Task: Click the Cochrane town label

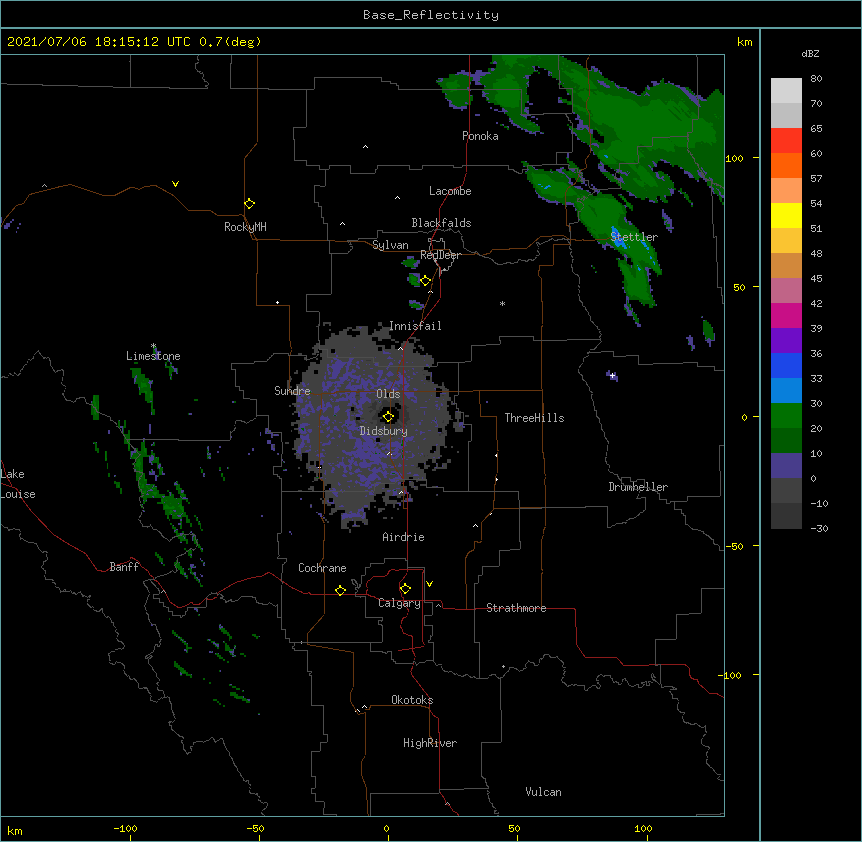Action: click(x=322, y=568)
